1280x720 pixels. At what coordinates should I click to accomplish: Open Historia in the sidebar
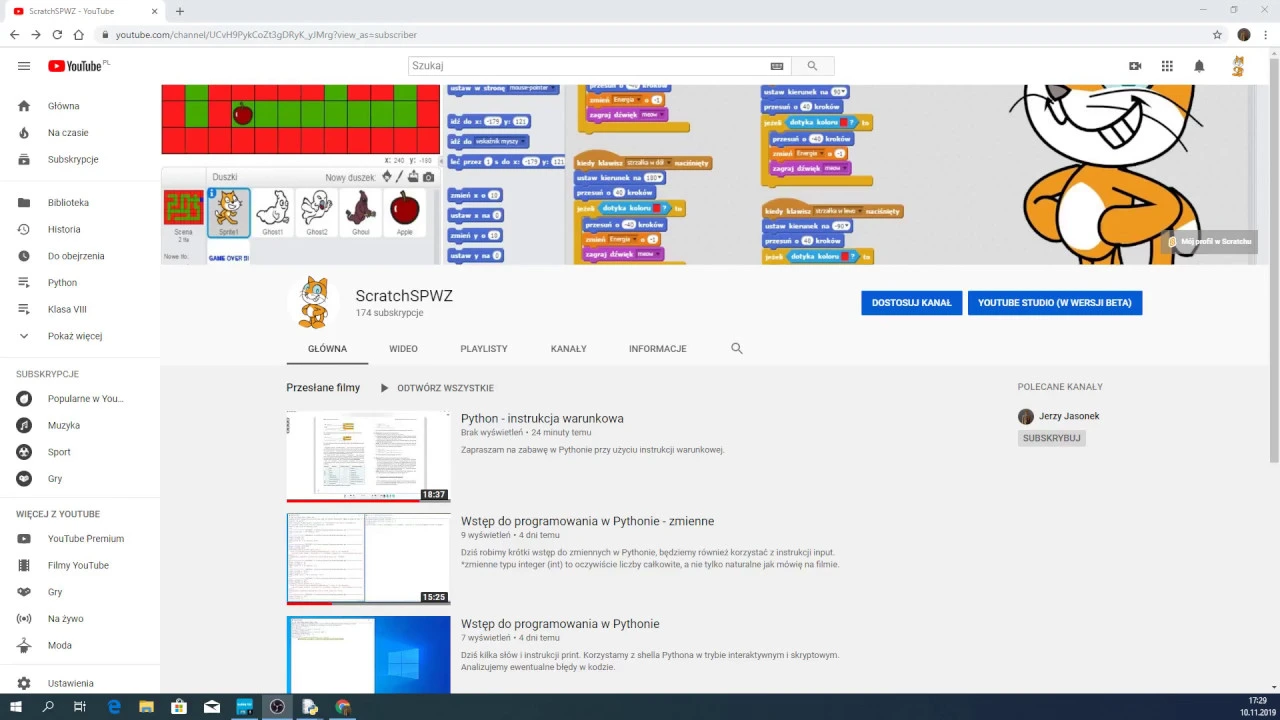click(64, 229)
